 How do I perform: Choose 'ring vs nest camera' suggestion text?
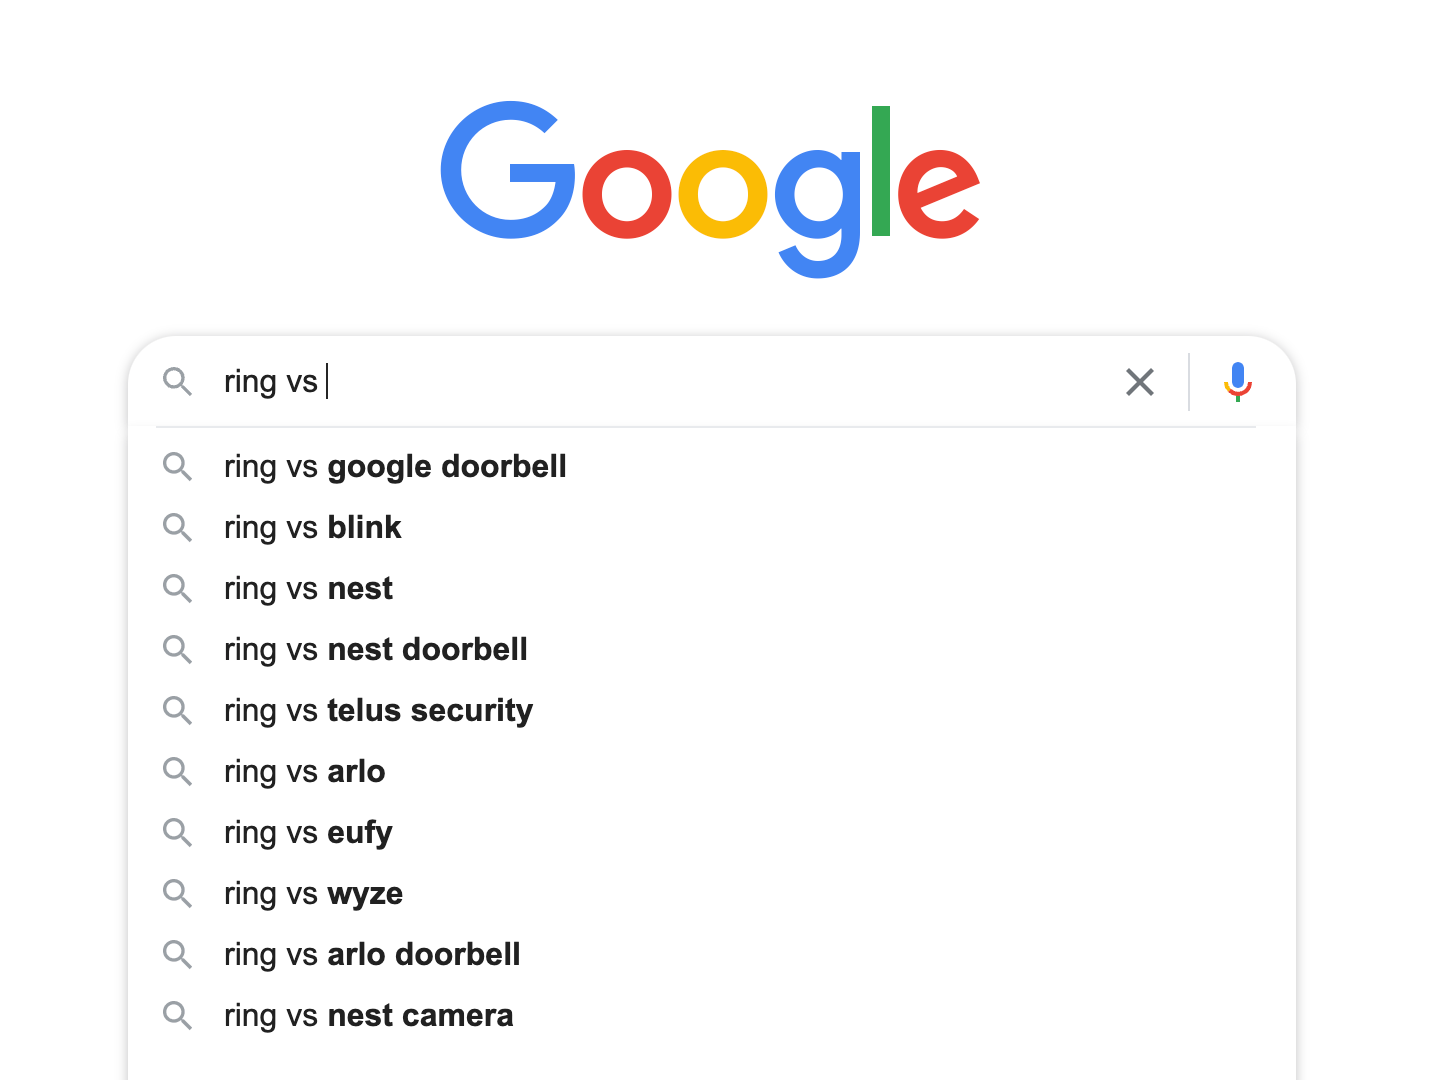pos(368,1016)
